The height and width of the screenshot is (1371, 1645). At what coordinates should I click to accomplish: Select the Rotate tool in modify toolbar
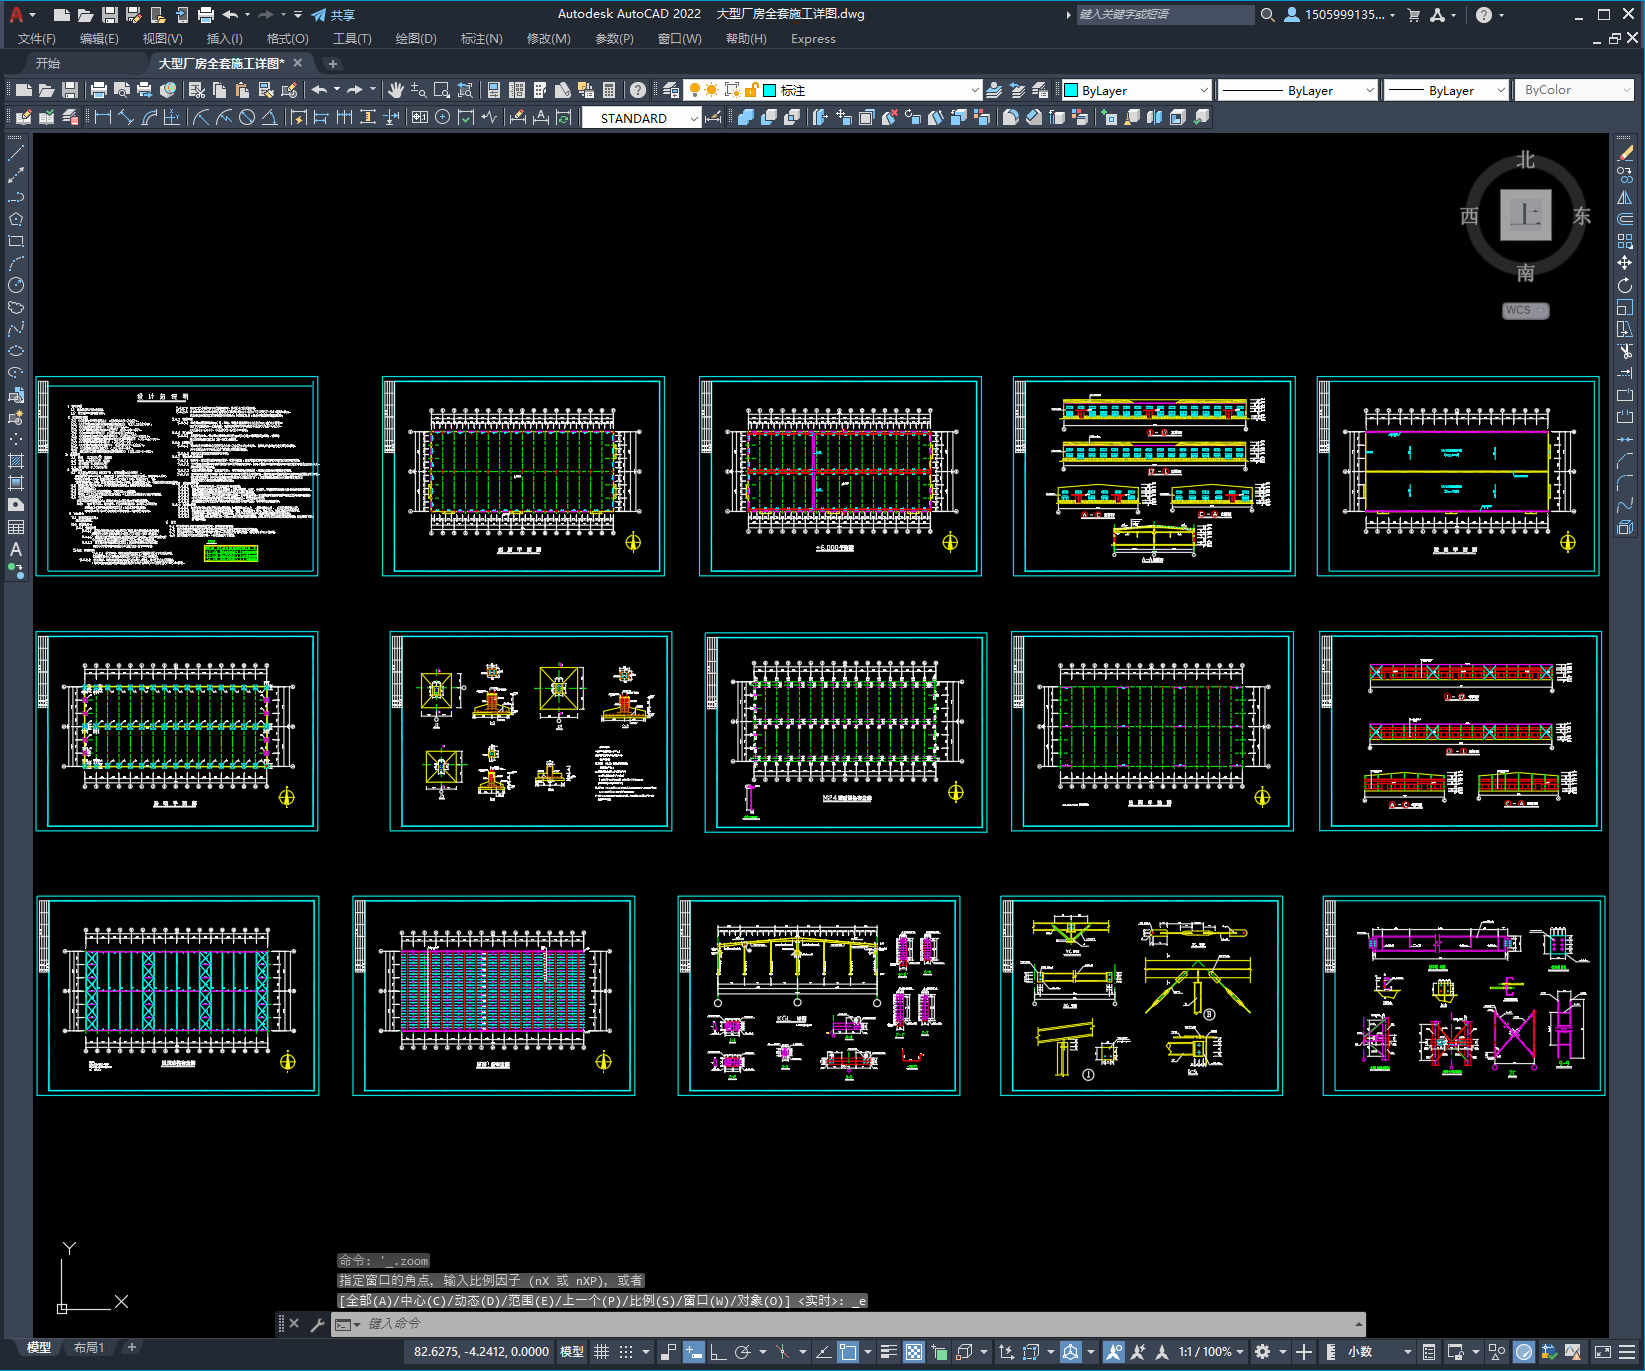(1625, 285)
